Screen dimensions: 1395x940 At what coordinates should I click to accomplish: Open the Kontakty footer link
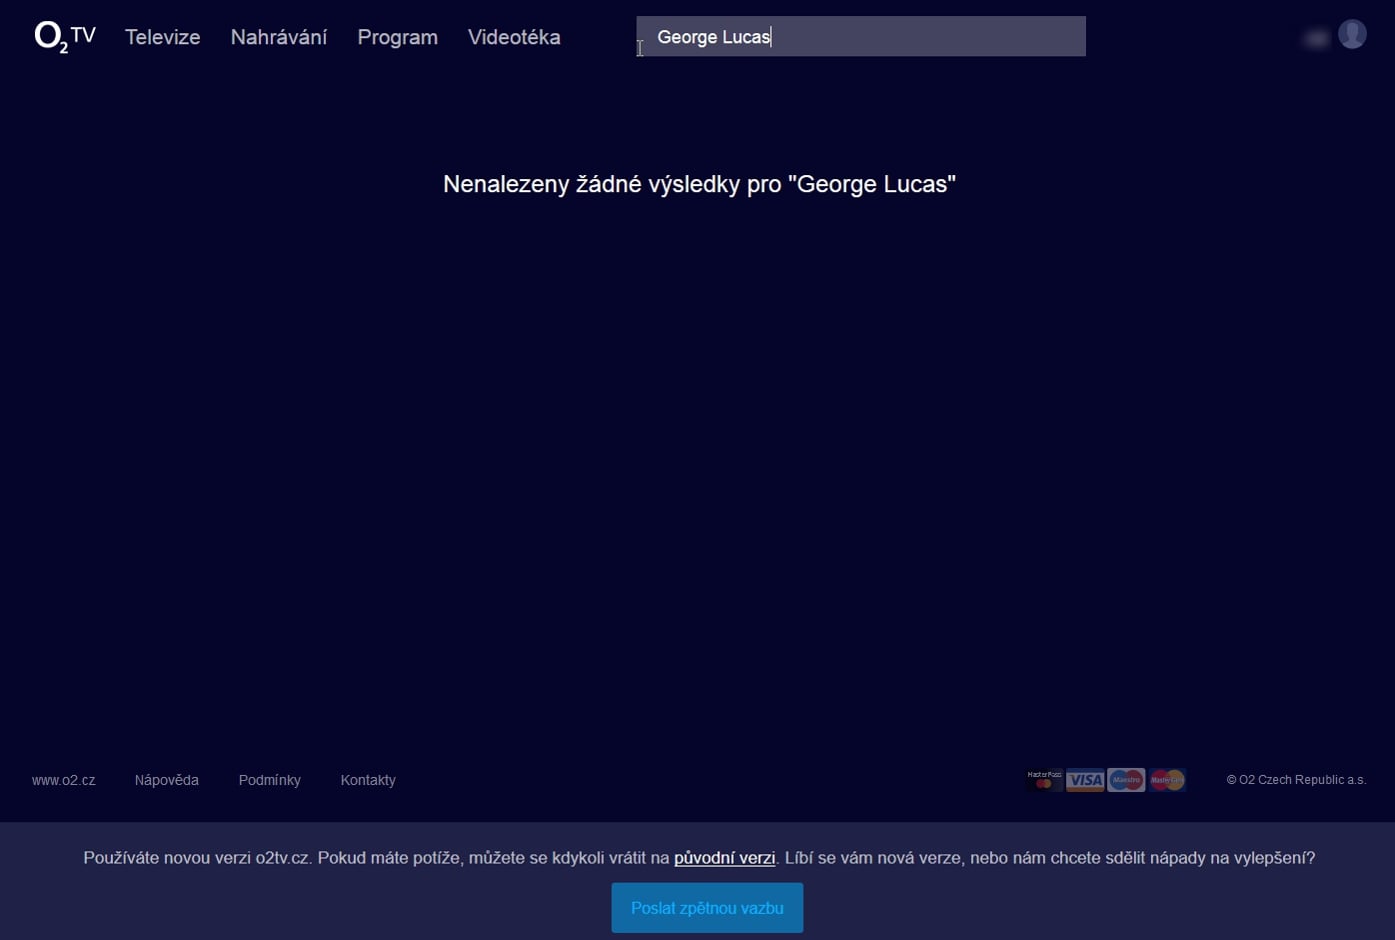tap(368, 780)
